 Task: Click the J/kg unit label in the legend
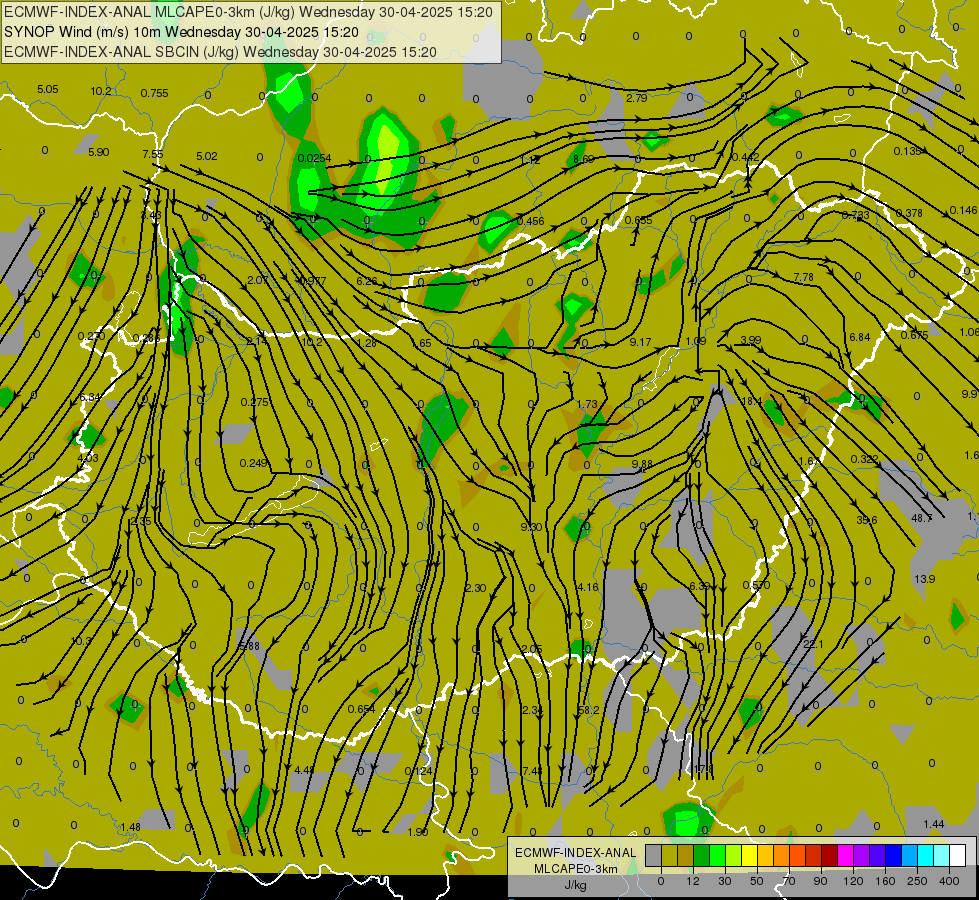tap(575, 885)
